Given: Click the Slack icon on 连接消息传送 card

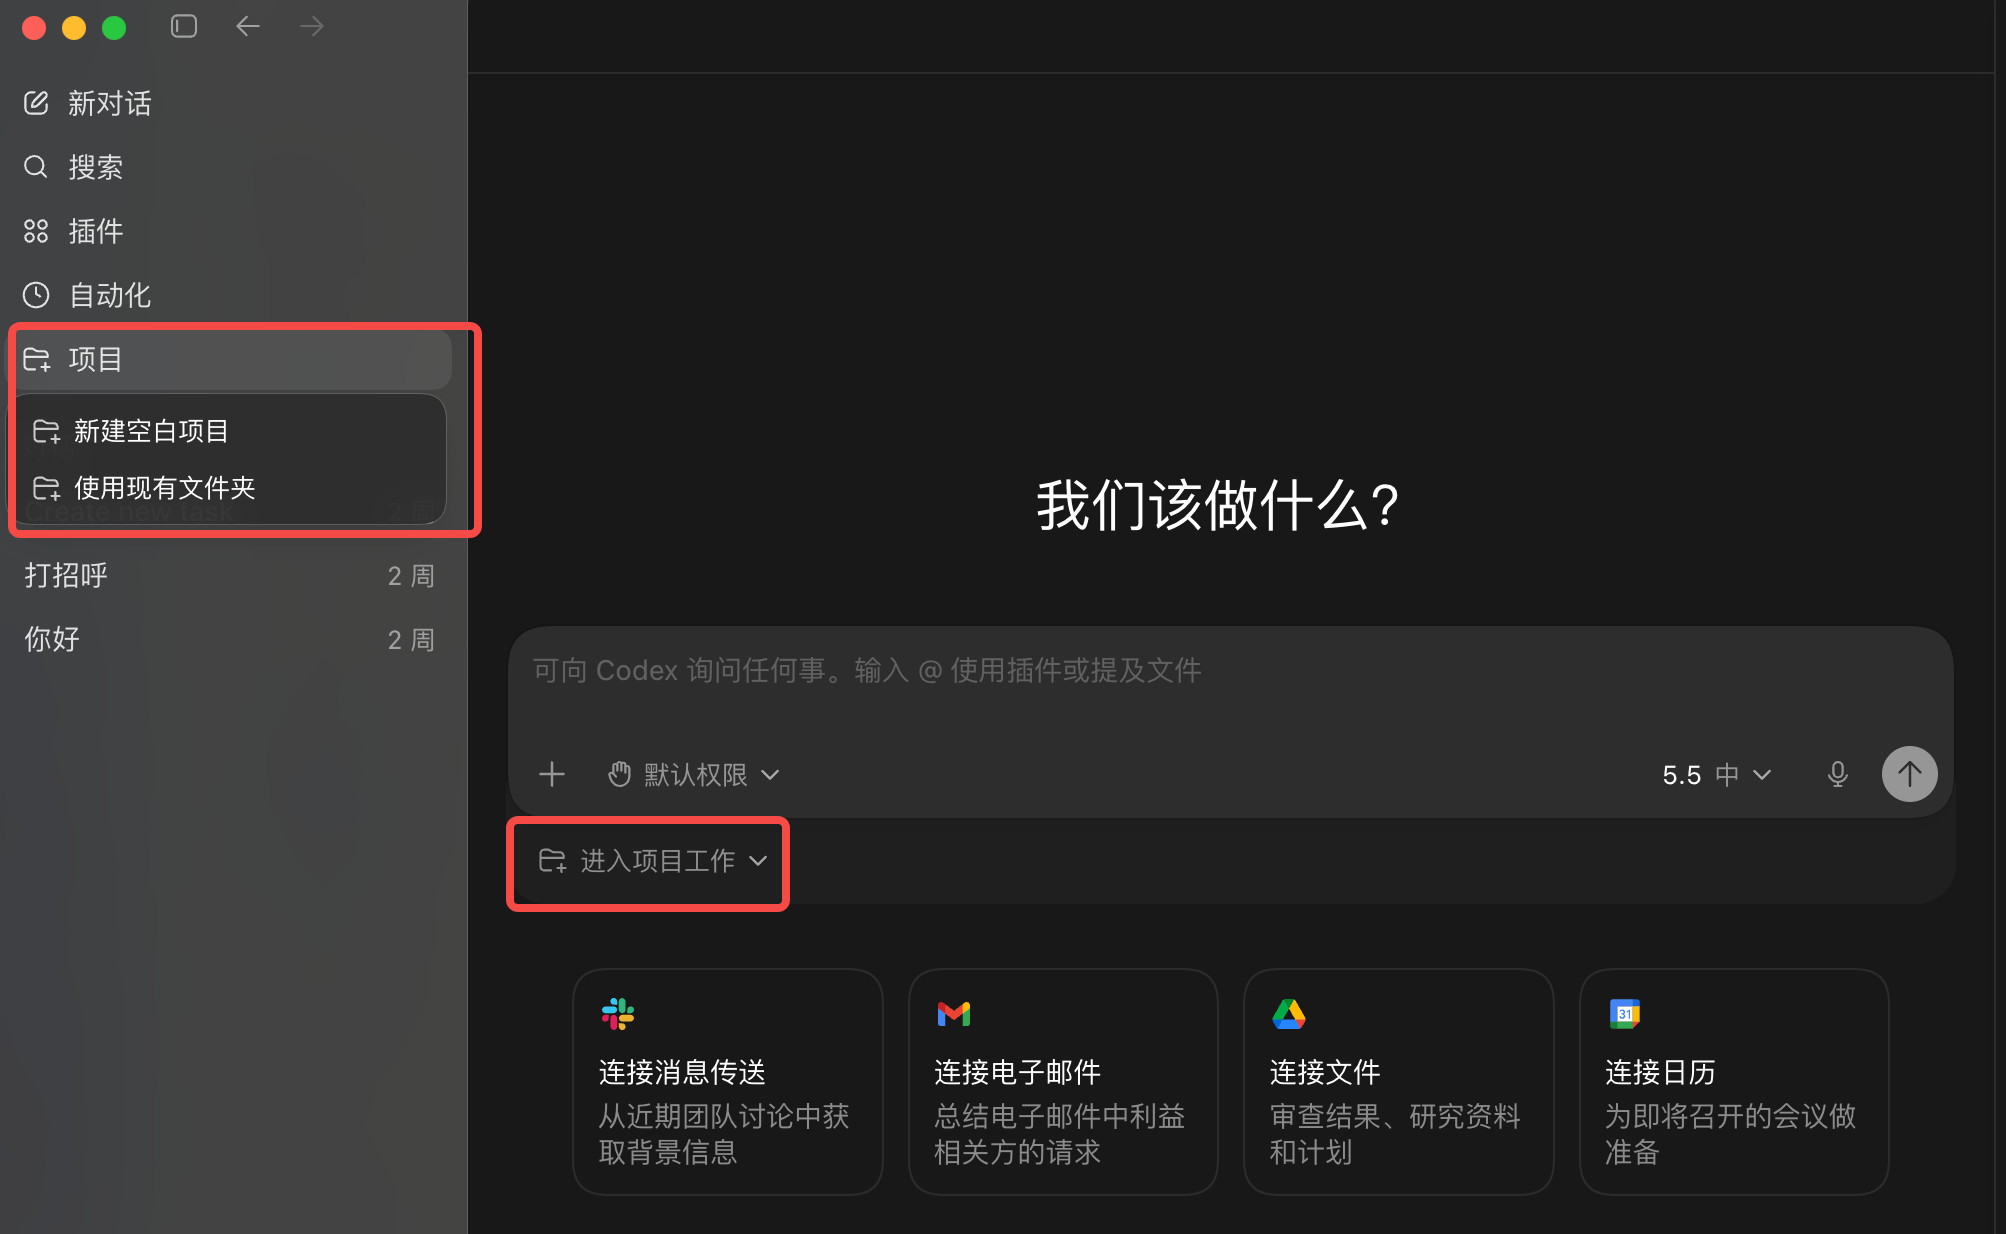Looking at the screenshot, I should coord(618,1014).
